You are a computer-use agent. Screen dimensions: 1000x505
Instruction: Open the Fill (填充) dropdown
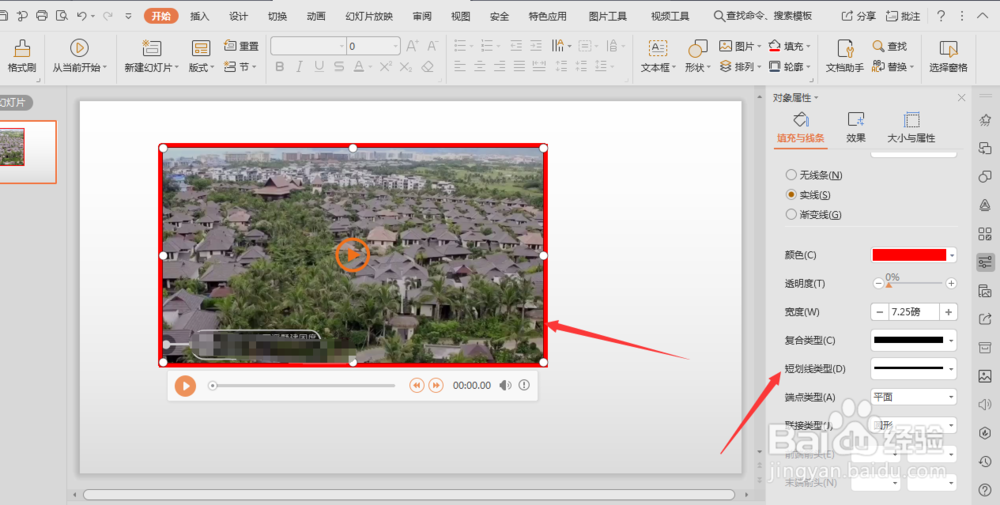790,46
